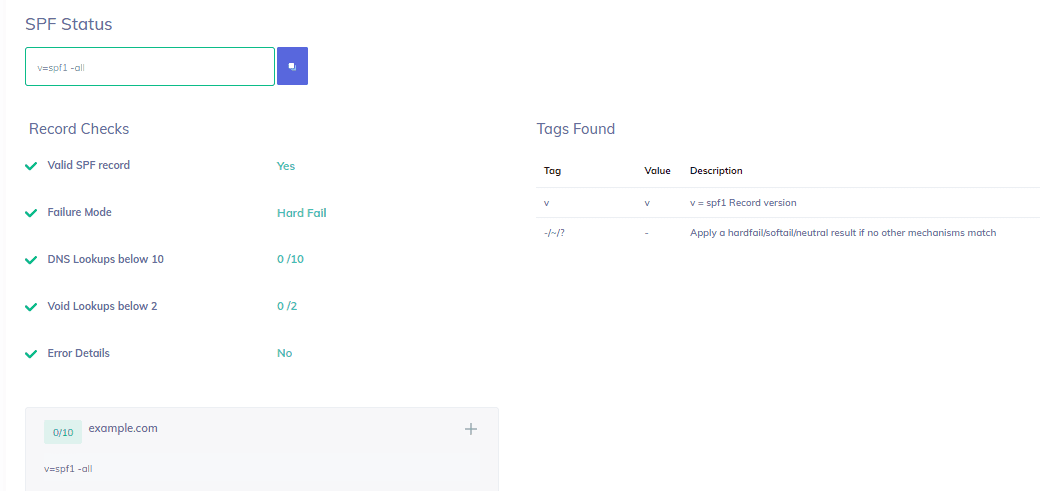Click the Value column header
Screen dimensions: 1042x491
click(657, 171)
